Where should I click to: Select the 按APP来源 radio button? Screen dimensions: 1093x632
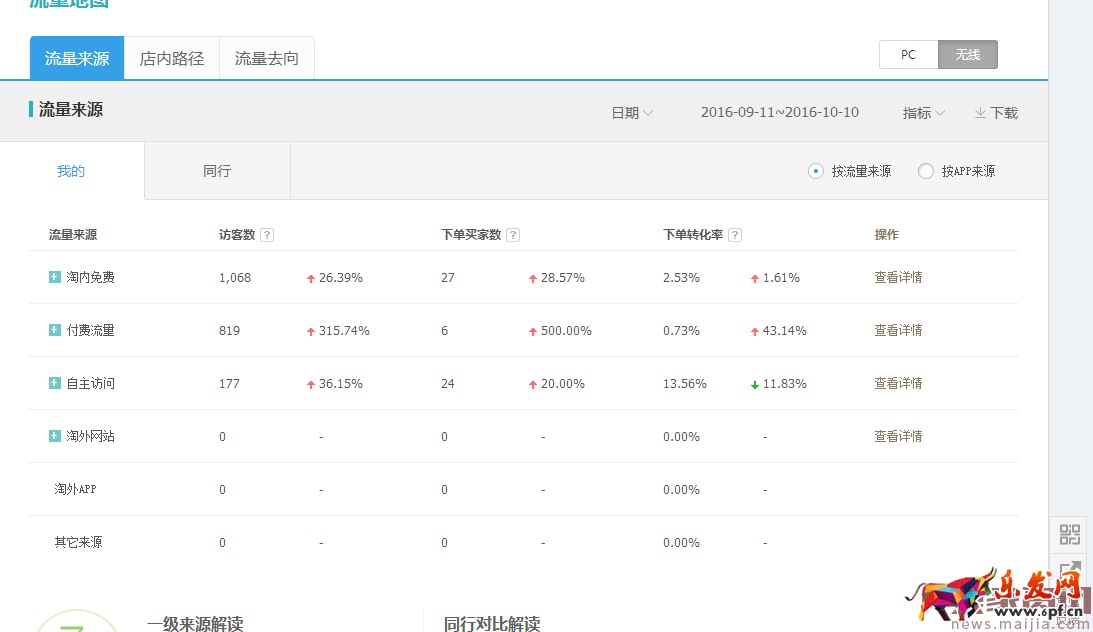926,171
